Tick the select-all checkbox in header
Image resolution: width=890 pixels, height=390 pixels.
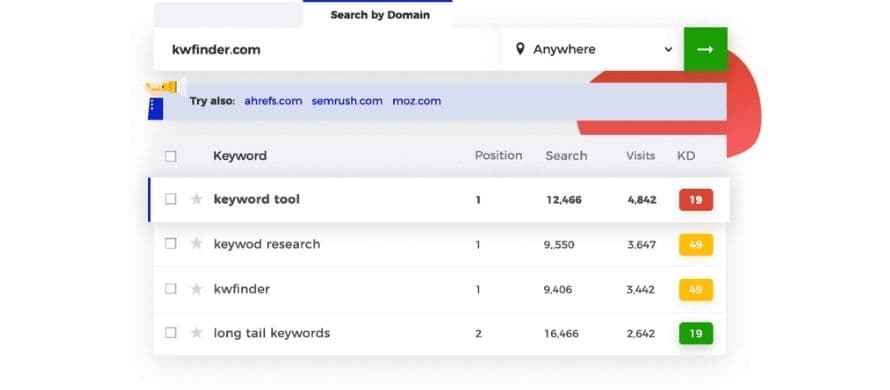(170, 156)
